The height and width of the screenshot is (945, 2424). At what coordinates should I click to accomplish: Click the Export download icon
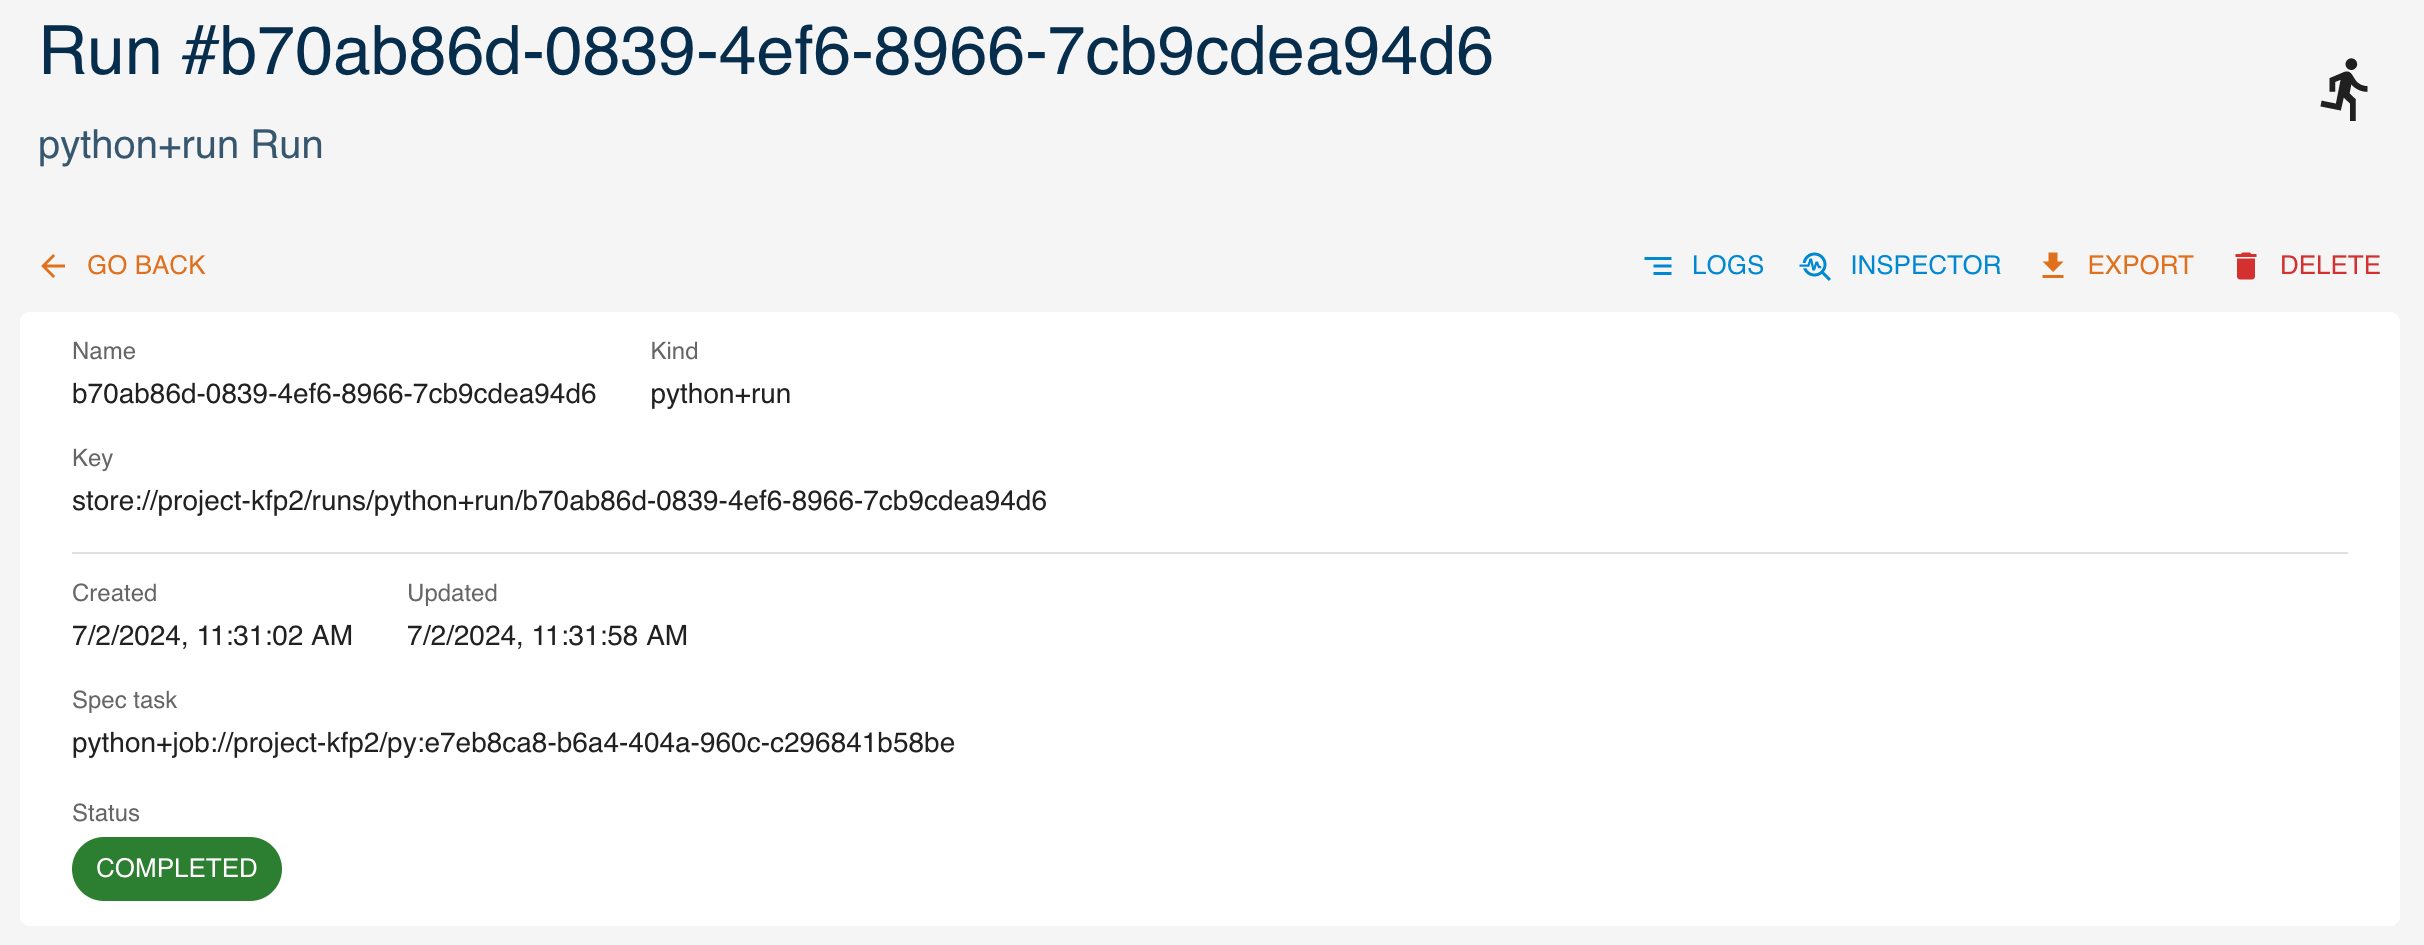click(x=2053, y=266)
